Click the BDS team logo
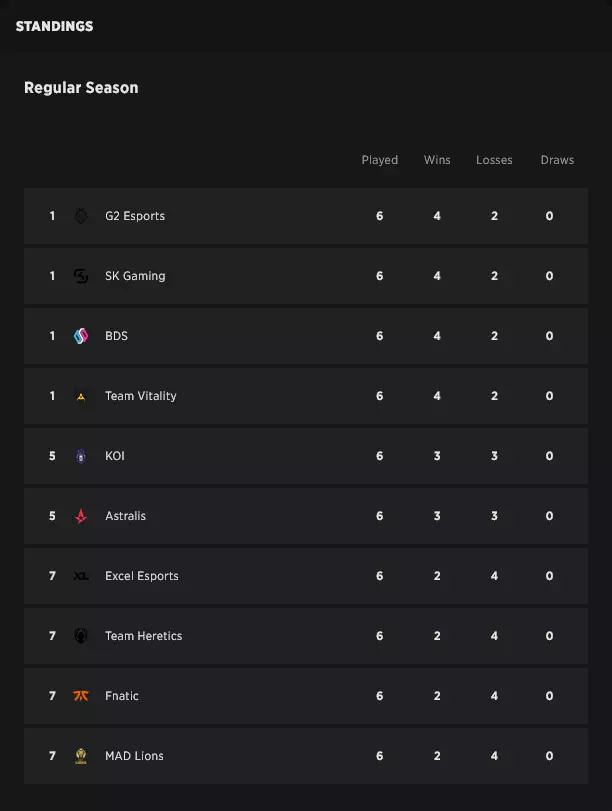Image resolution: width=612 pixels, height=811 pixels. tap(81, 336)
